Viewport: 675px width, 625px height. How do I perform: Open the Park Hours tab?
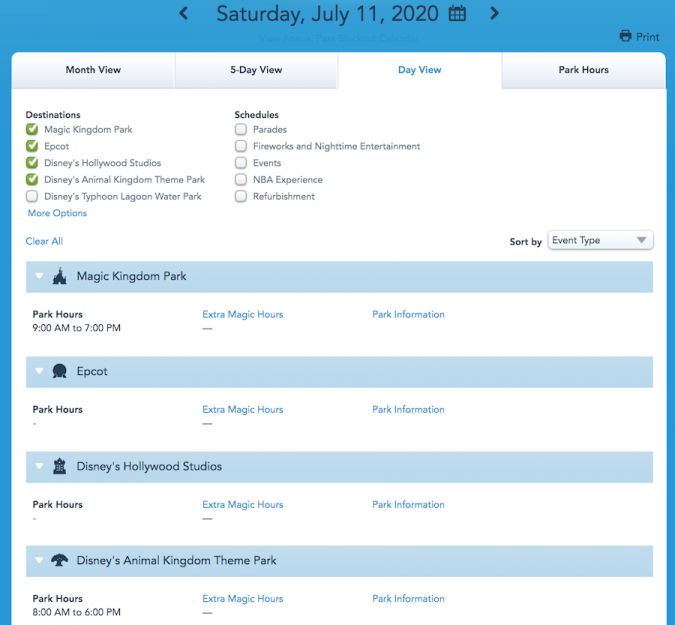click(x=583, y=70)
